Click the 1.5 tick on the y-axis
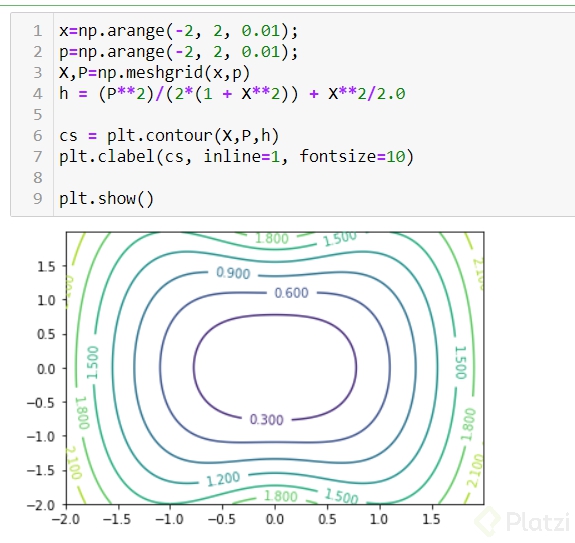 coord(46,267)
